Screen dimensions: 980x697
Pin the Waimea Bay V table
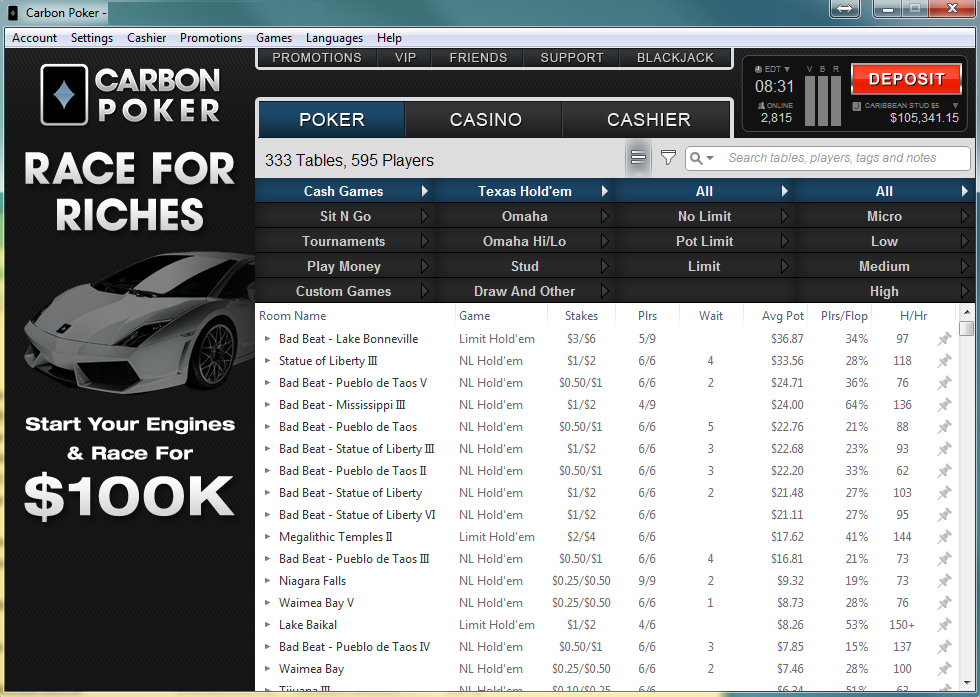point(944,603)
